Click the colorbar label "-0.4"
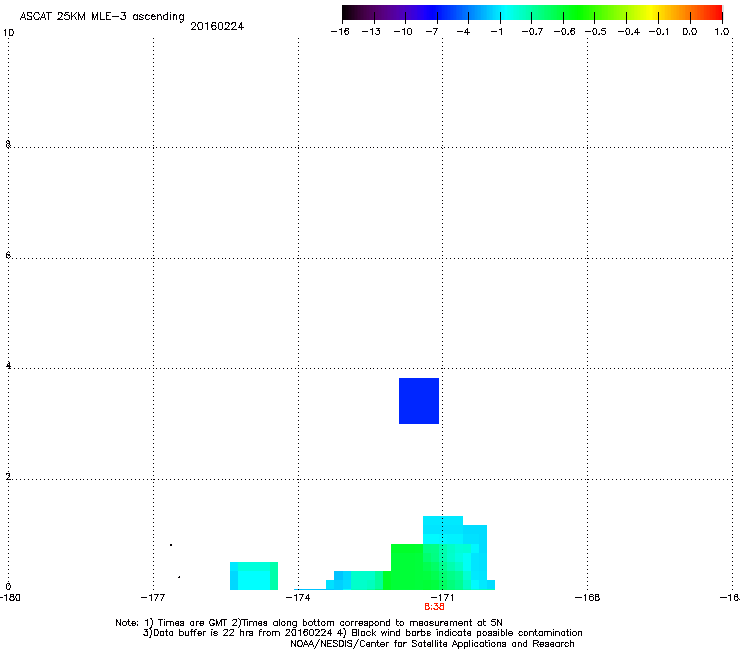The width and height of the screenshot is (740, 650). (629, 32)
